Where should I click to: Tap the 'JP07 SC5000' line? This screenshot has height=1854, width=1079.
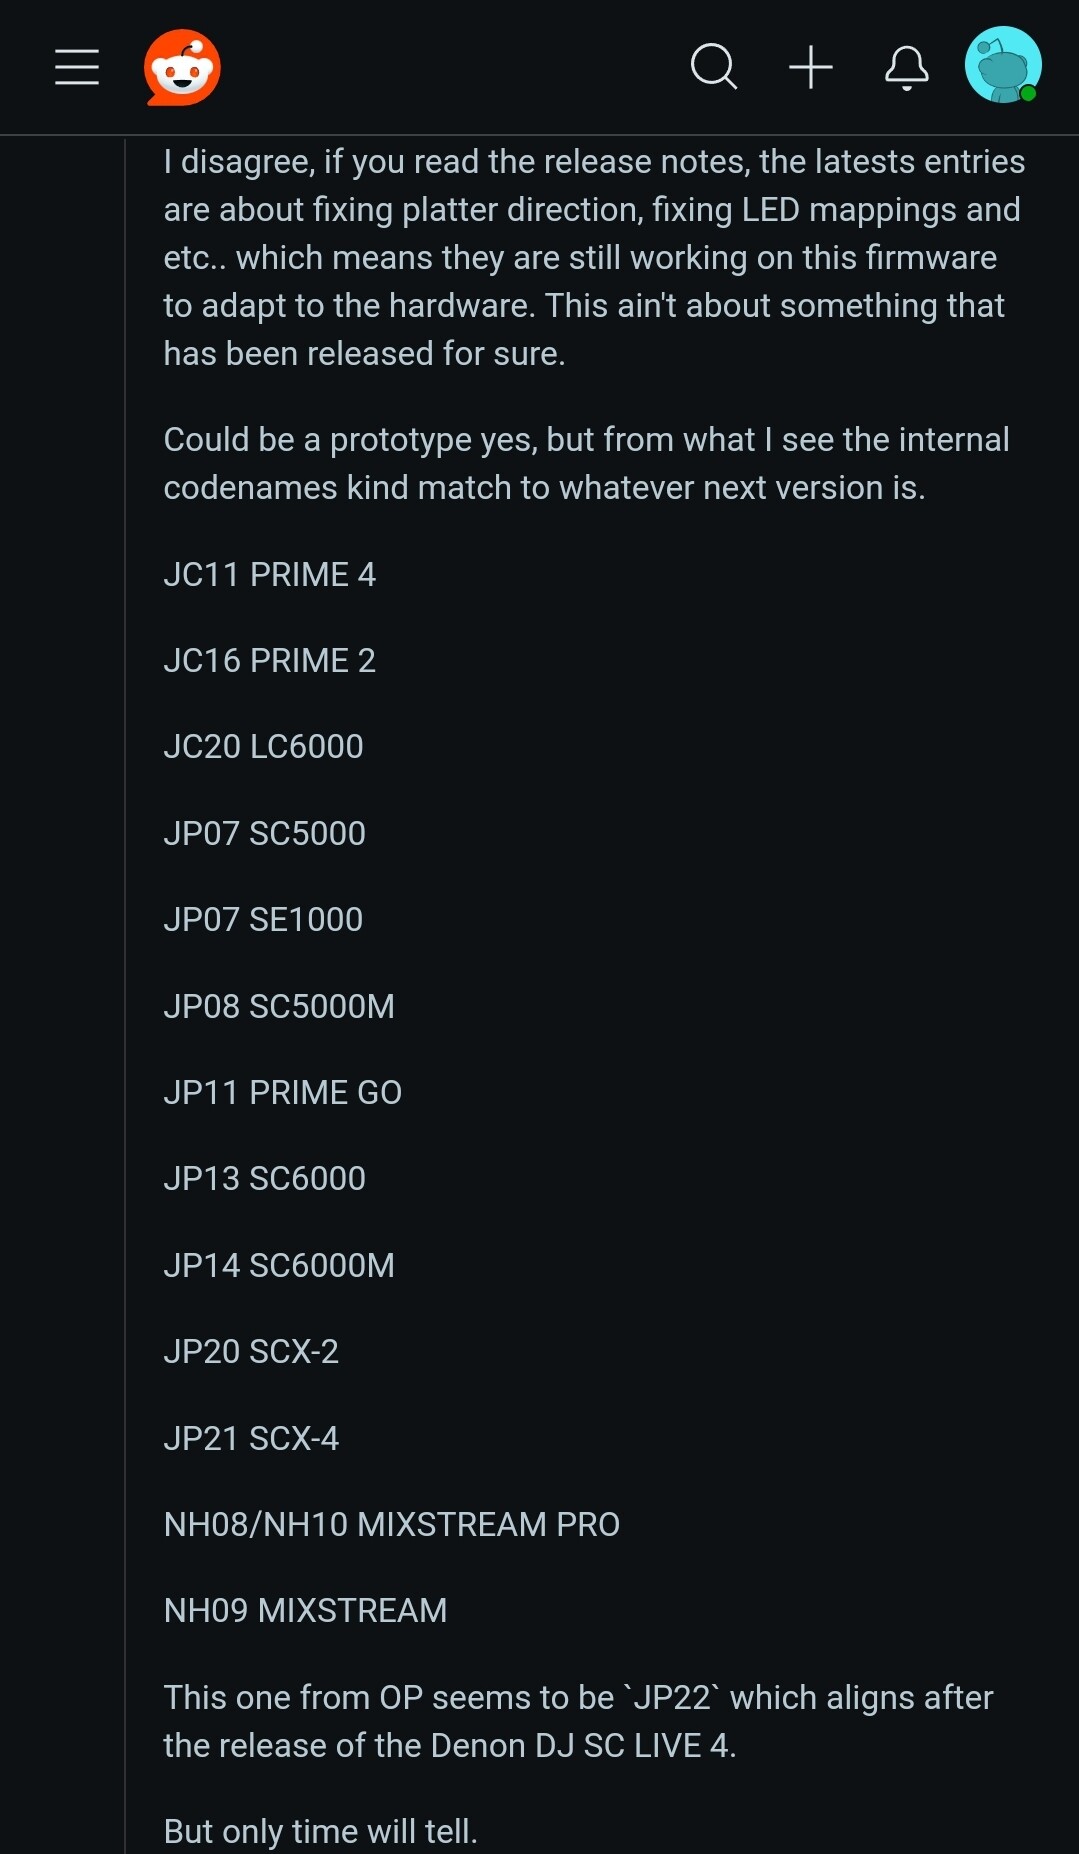265,834
